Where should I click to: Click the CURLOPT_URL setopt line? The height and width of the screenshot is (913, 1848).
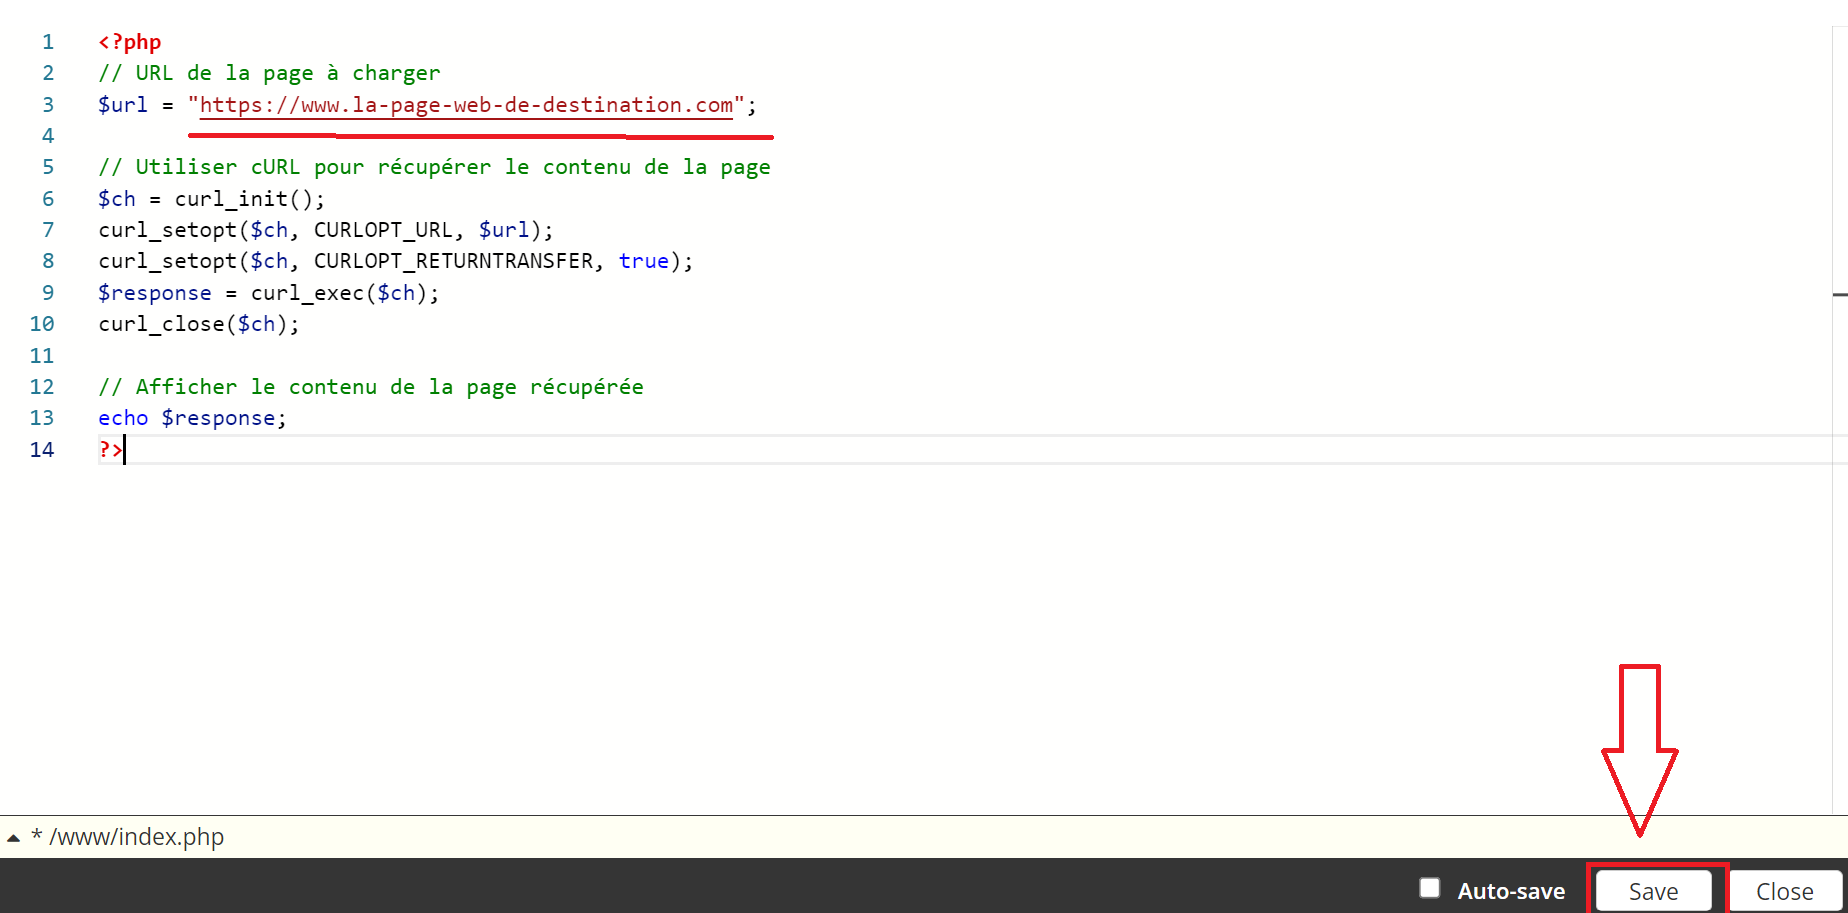click(x=326, y=230)
